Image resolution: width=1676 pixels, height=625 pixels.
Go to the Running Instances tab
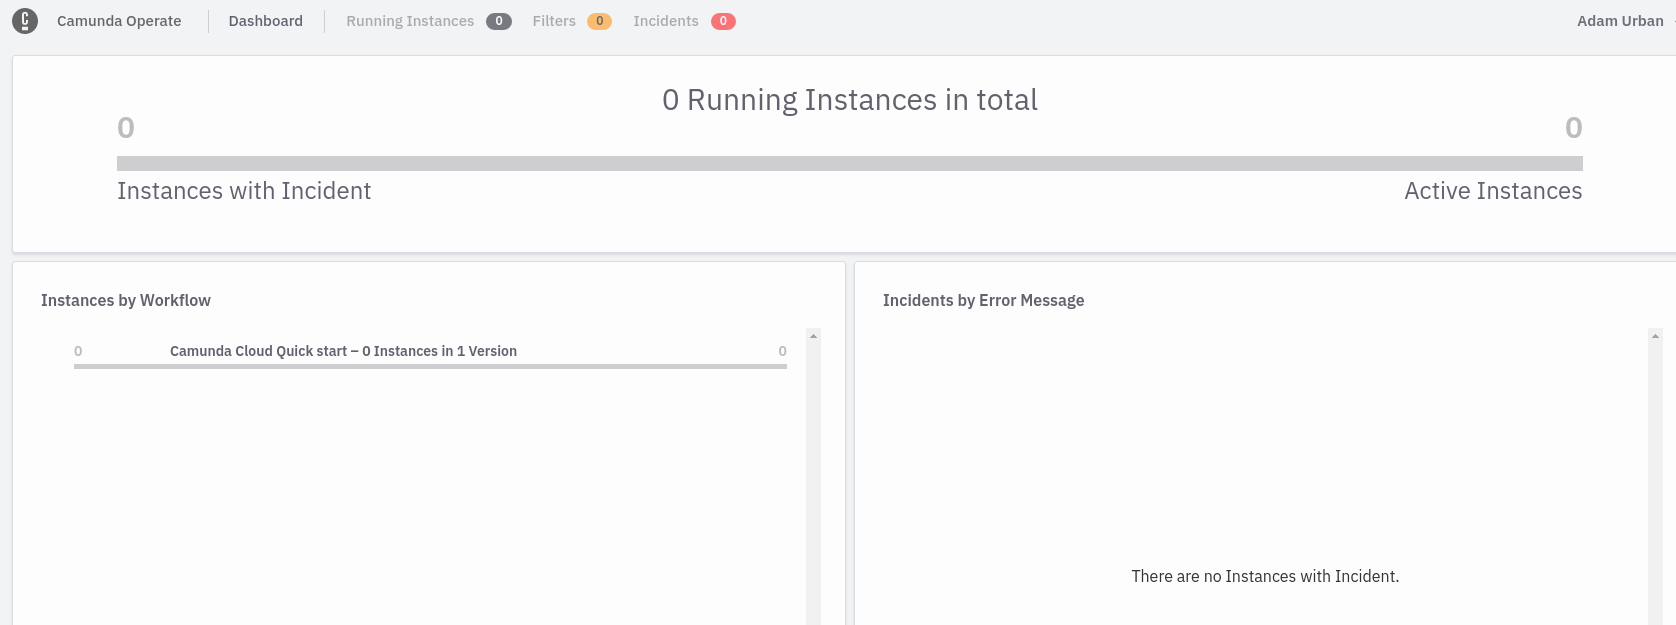pos(410,21)
